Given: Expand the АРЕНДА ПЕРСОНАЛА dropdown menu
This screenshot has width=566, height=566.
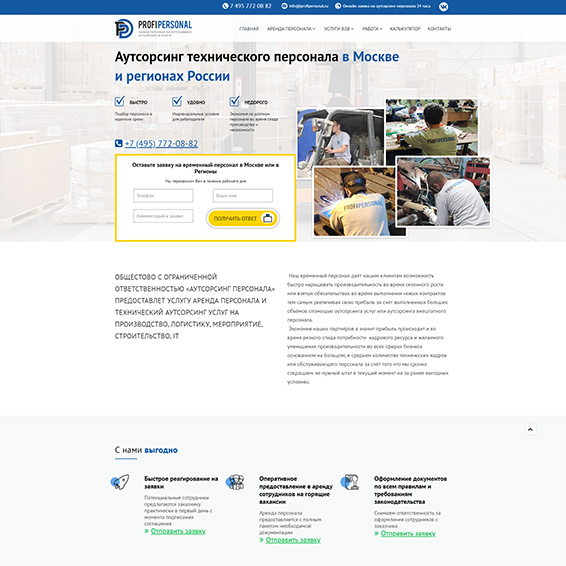Looking at the screenshot, I should tap(291, 29).
